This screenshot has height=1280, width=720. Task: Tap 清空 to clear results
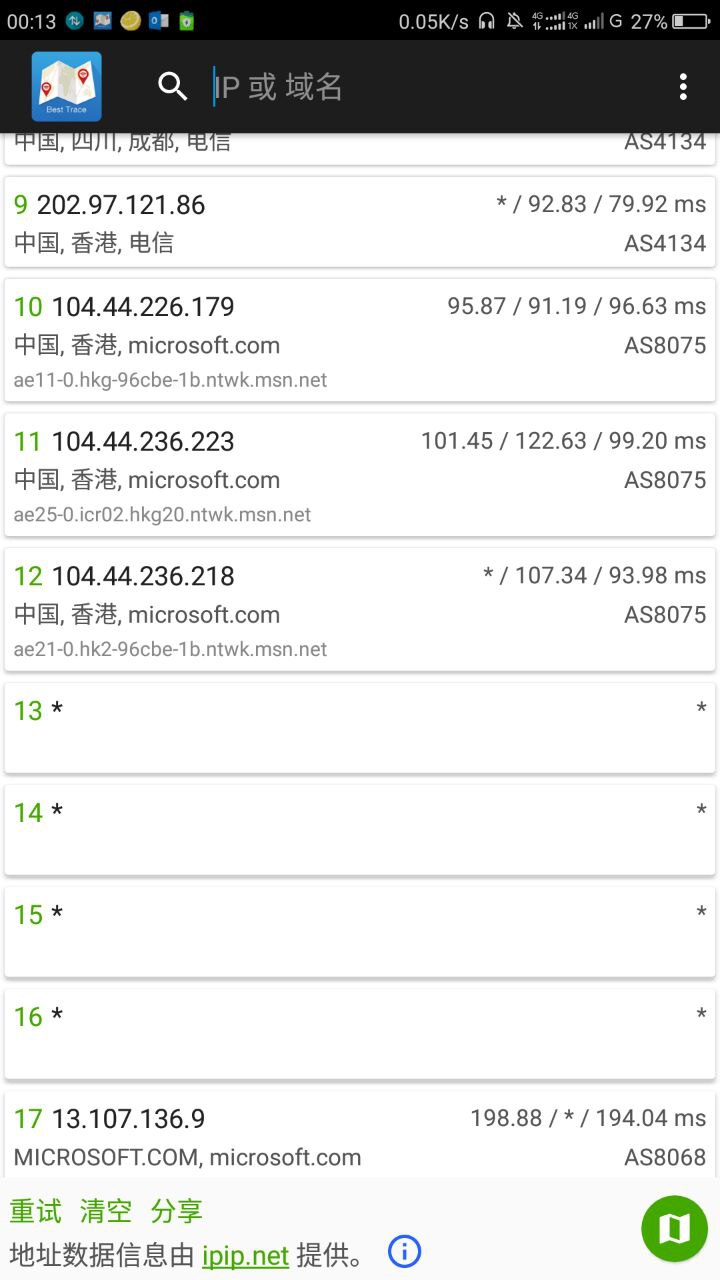point(106,1211)
